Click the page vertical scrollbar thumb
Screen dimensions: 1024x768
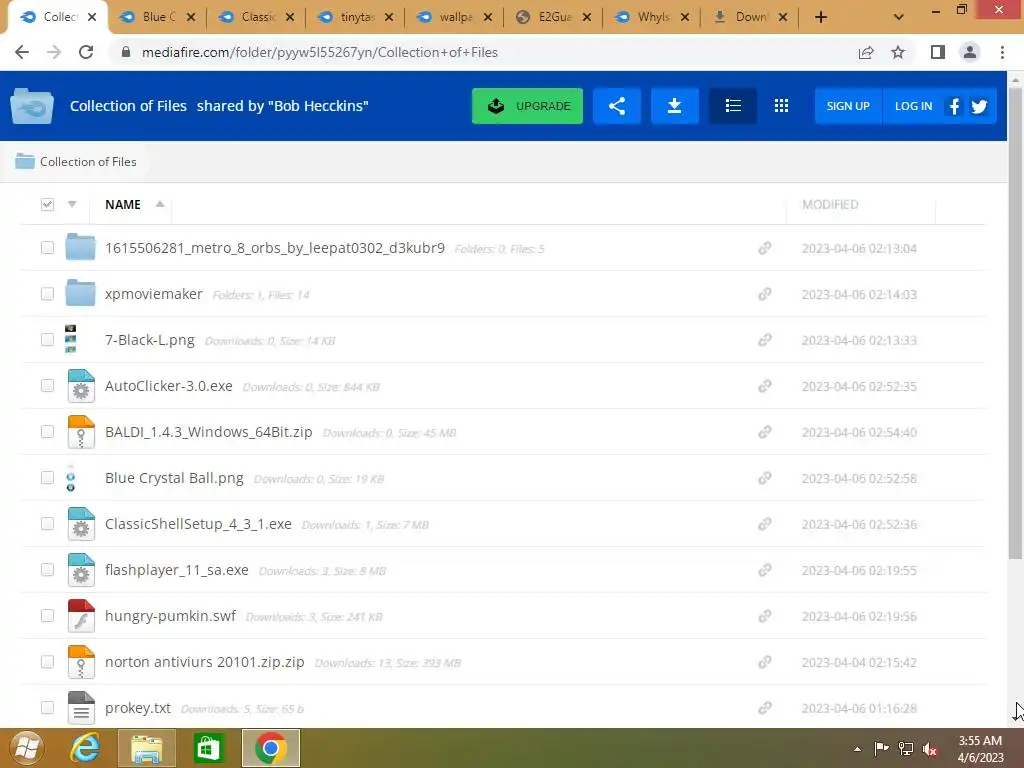tap(1015, 324)
